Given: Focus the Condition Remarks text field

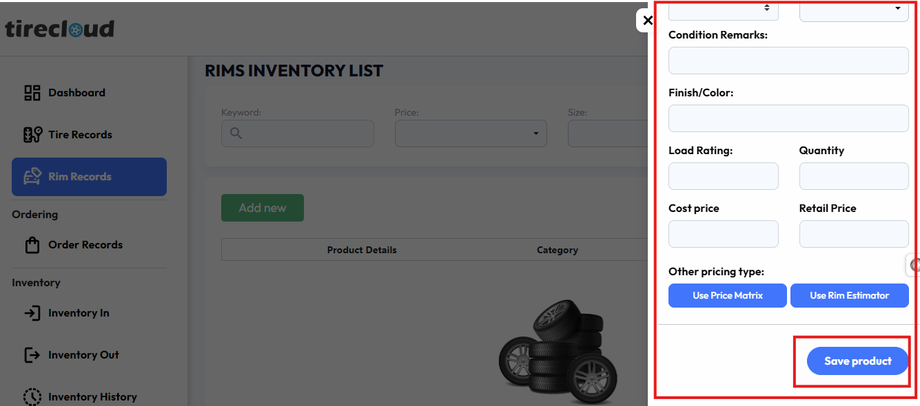Looking at the screenshot, I should point(788,60).
